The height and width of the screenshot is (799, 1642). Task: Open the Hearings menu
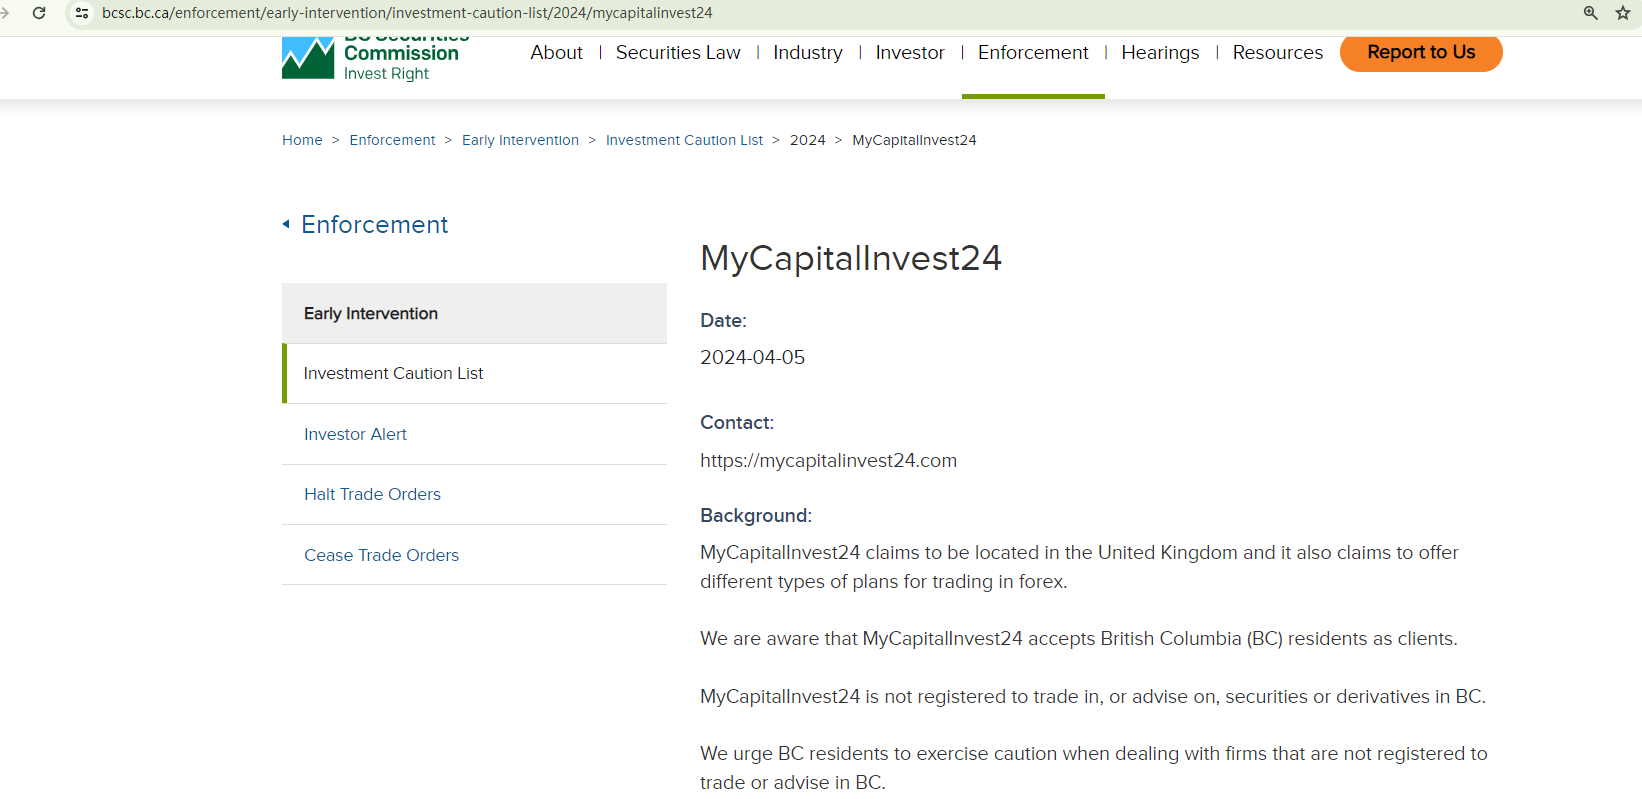pyautogui.click(x=1160, y=52)
